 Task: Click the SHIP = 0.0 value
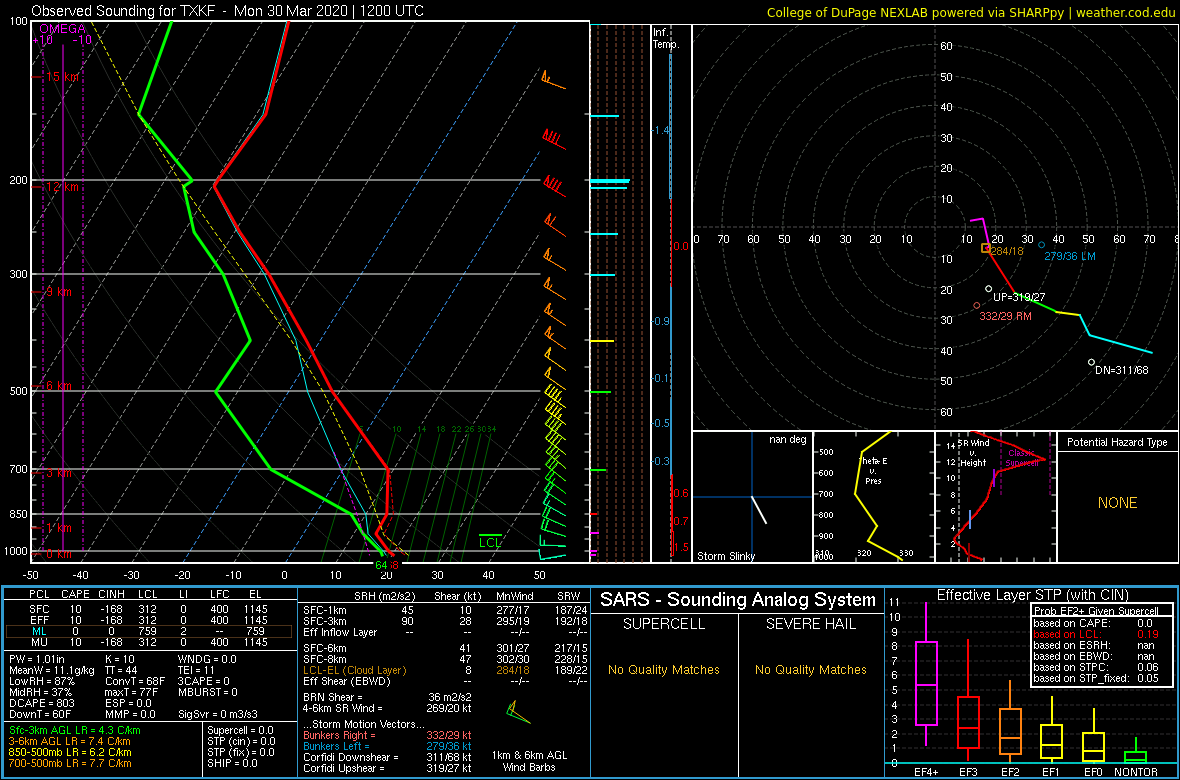[x=234, y=763]
